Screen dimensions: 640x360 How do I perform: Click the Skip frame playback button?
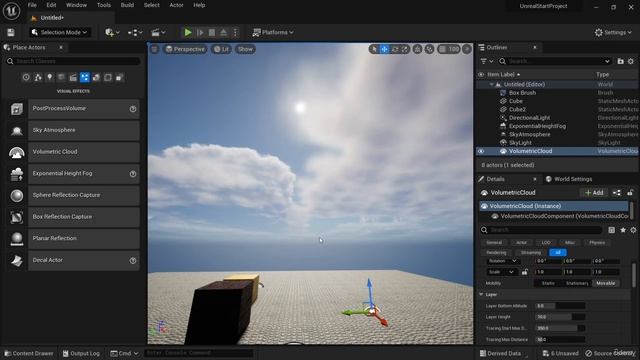click(200, 32)
